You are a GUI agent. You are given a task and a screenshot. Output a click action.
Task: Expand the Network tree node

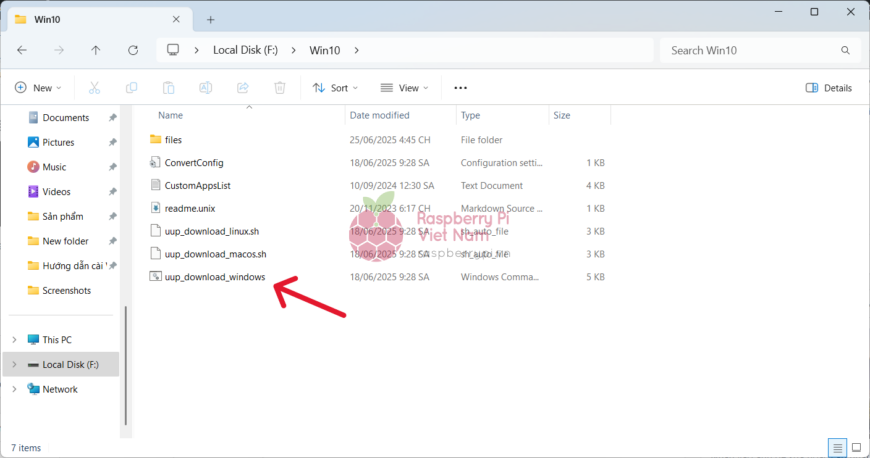(x=14, y=389)
